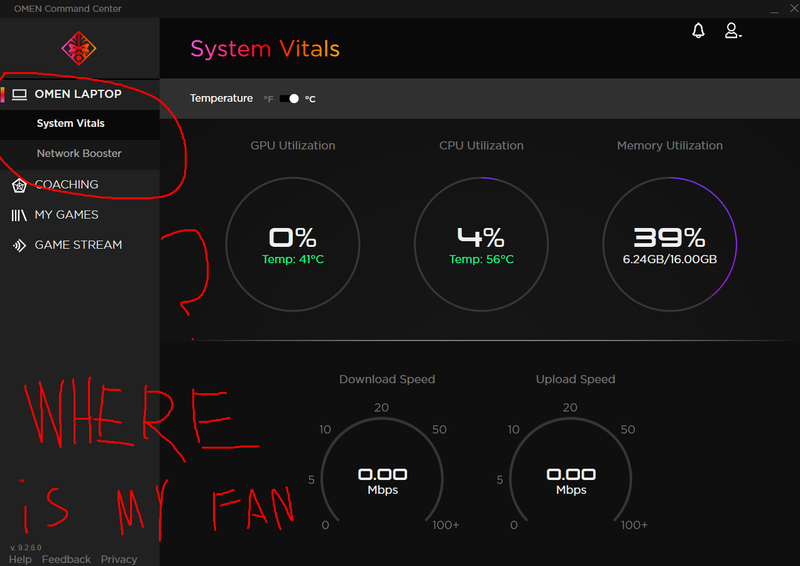Viewport: 800px width, 566px height.
Task: Click the Feedback link
Action: 66,559
